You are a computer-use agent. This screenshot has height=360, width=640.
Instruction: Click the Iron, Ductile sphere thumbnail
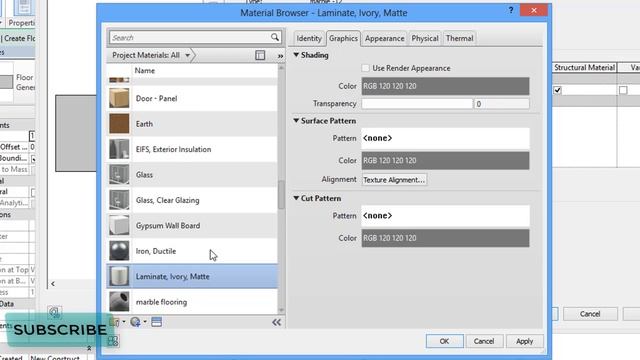(x=119, y=251)
